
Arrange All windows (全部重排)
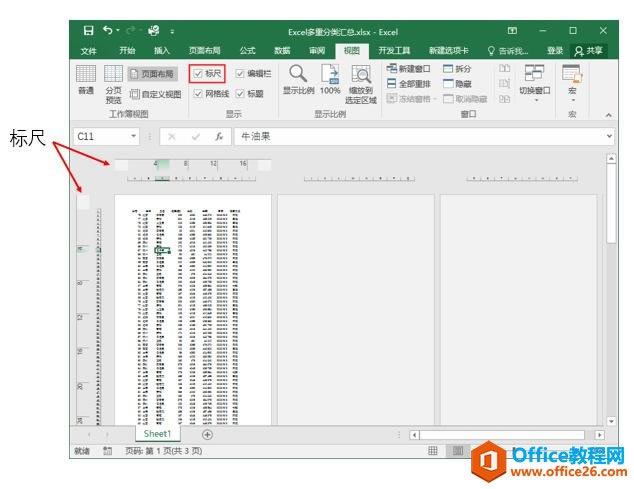(408, 84)
